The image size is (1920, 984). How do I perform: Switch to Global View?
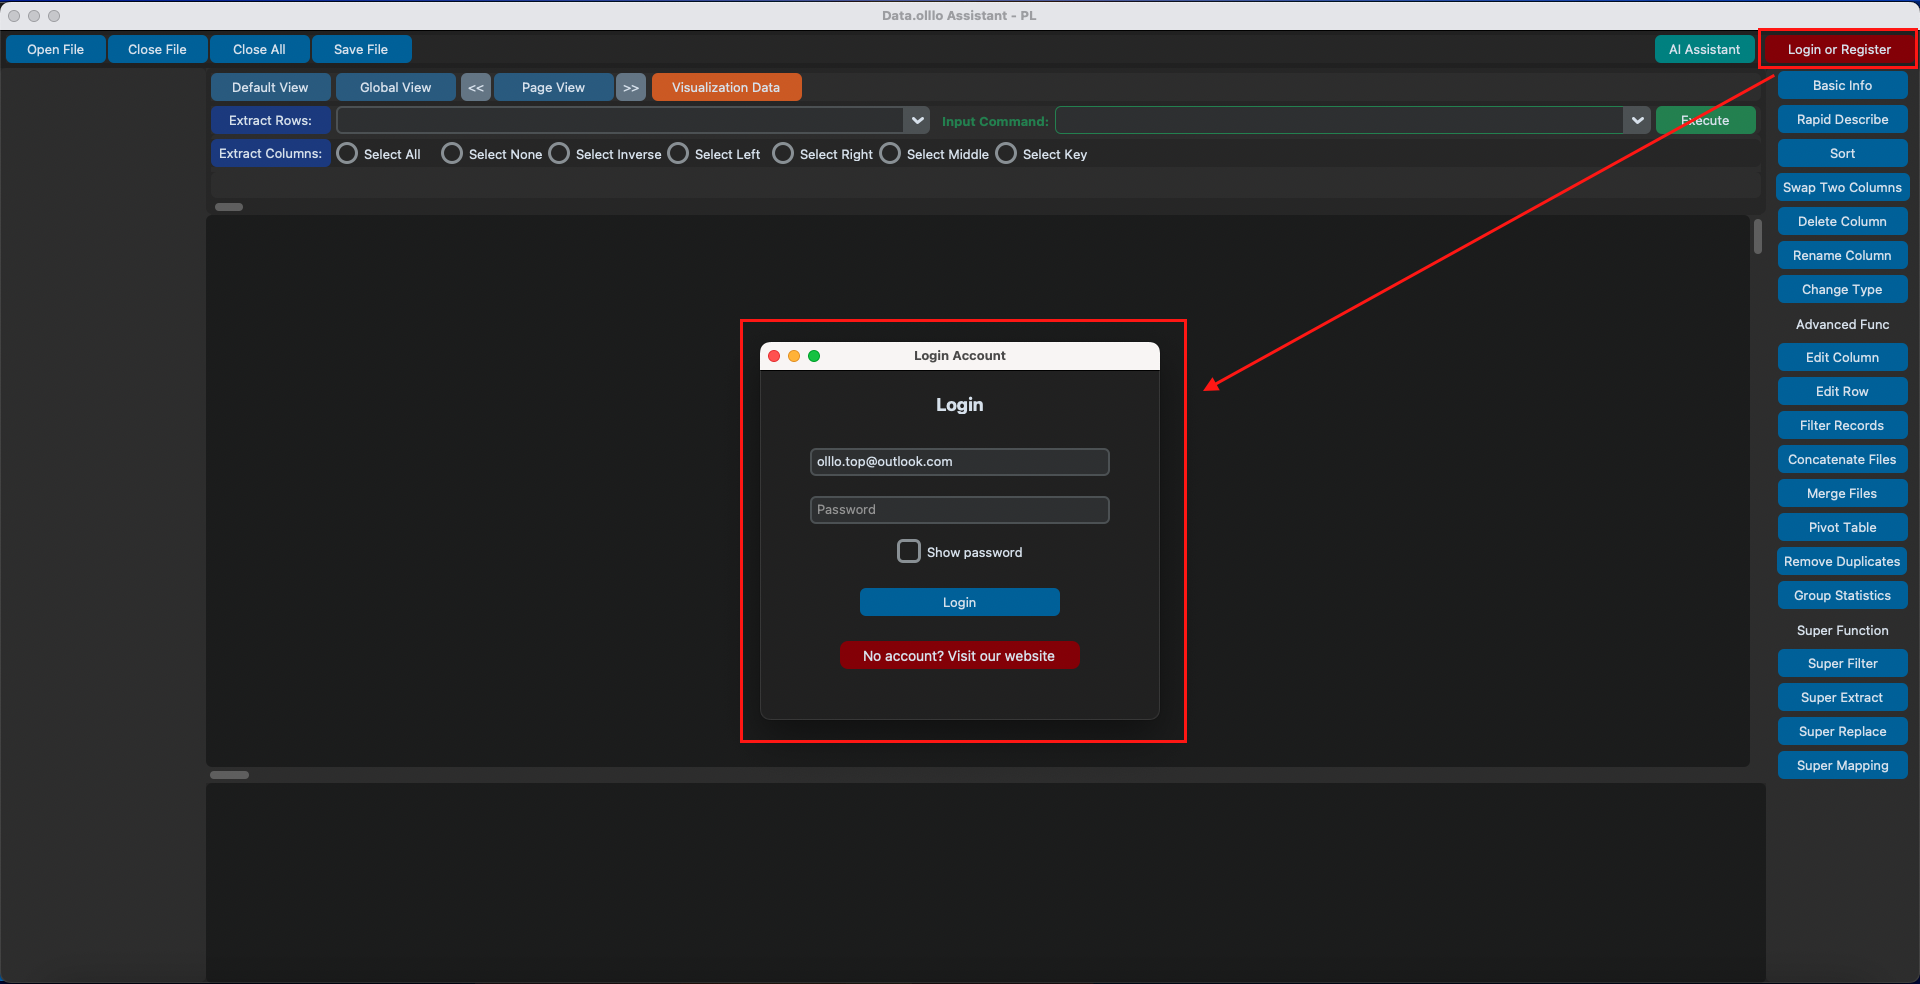click(x=396, y=88)
